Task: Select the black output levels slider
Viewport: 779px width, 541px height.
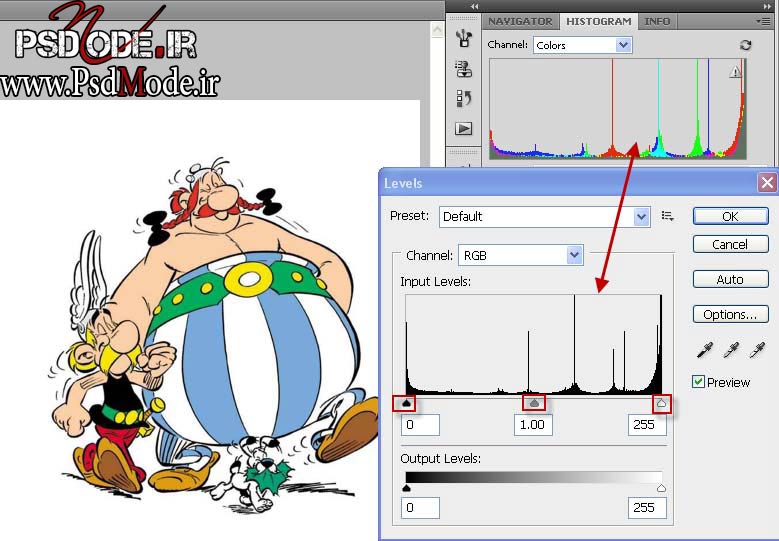Action: pyautogui.click(x=406, y=488)
